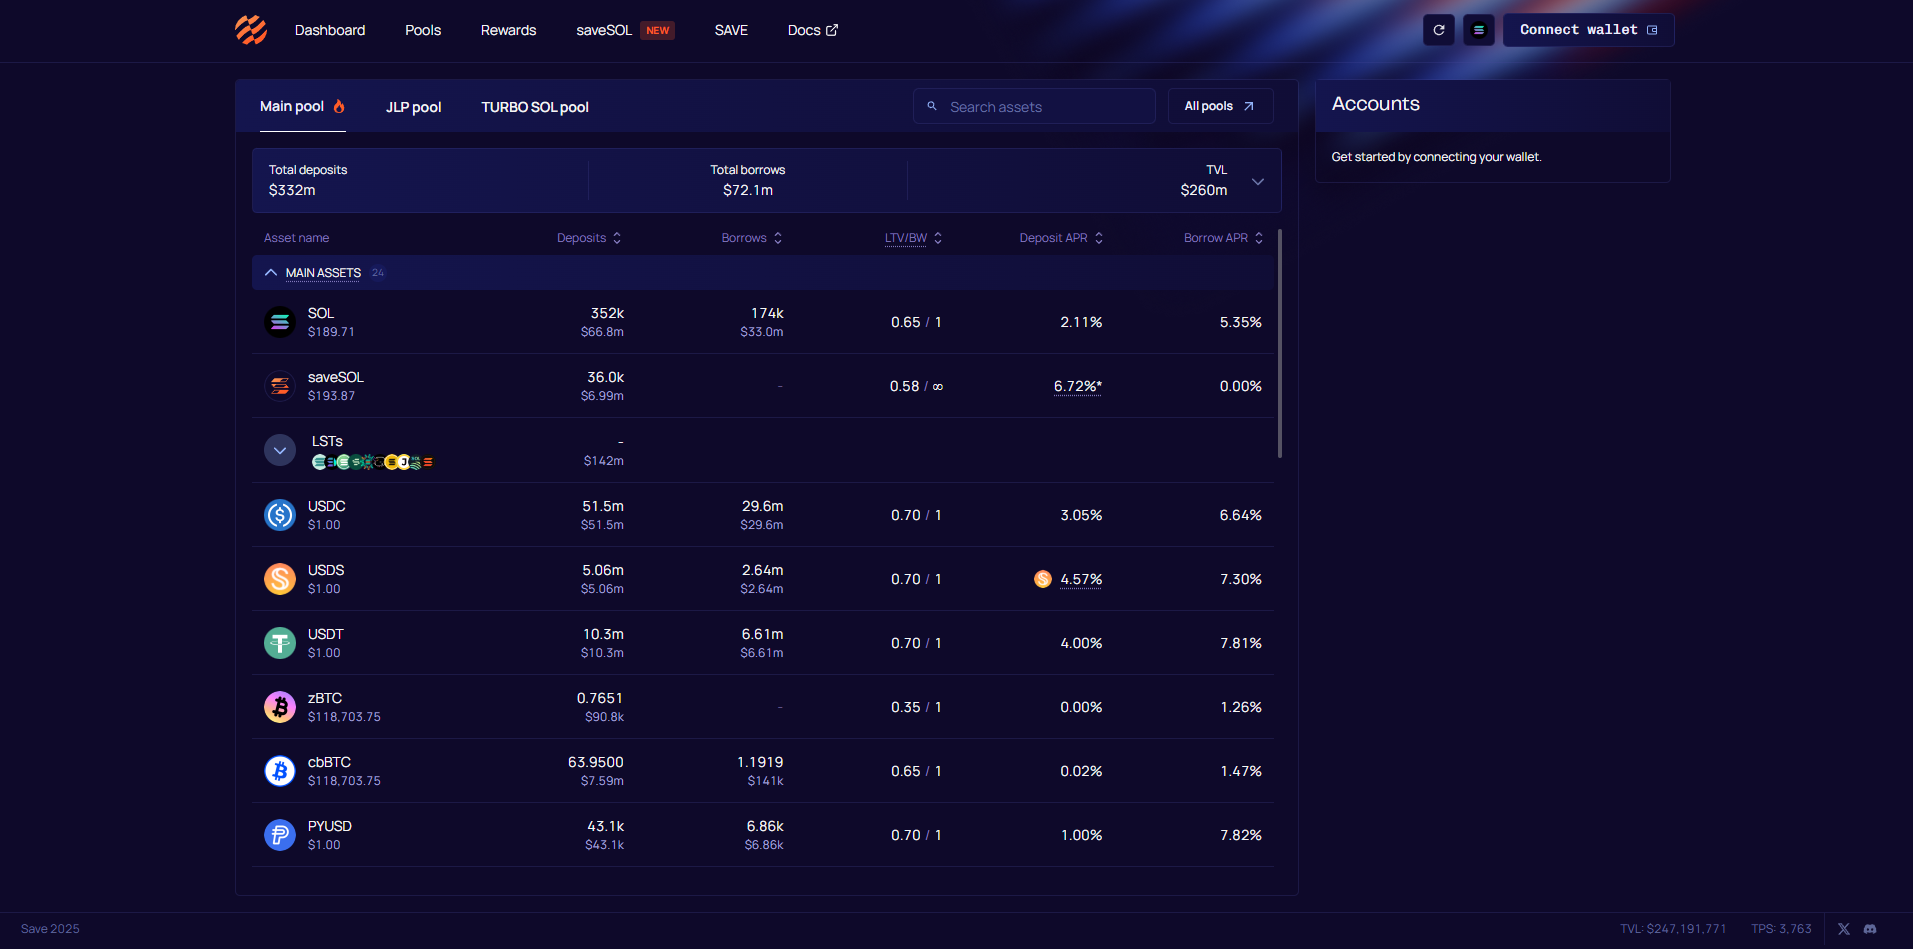
Task: Click the saveSOL 6.72%* deposit APR
Action: [1078, 386]
